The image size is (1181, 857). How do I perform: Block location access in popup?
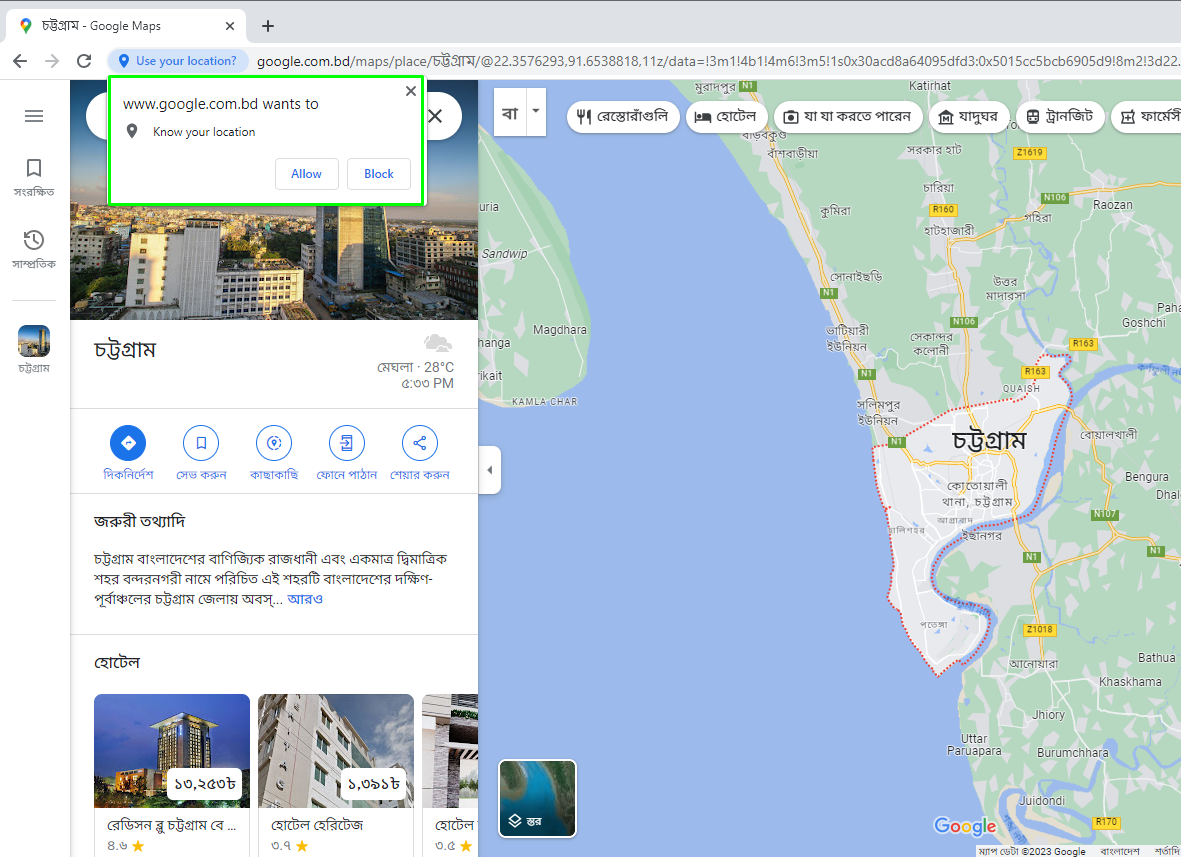click(x=379, y=174)
